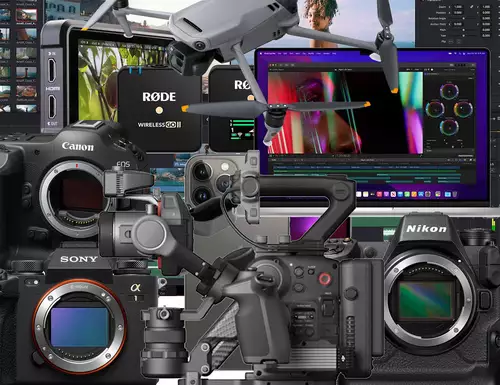Click the red record button on cinema camera

[x=324, y=279]
